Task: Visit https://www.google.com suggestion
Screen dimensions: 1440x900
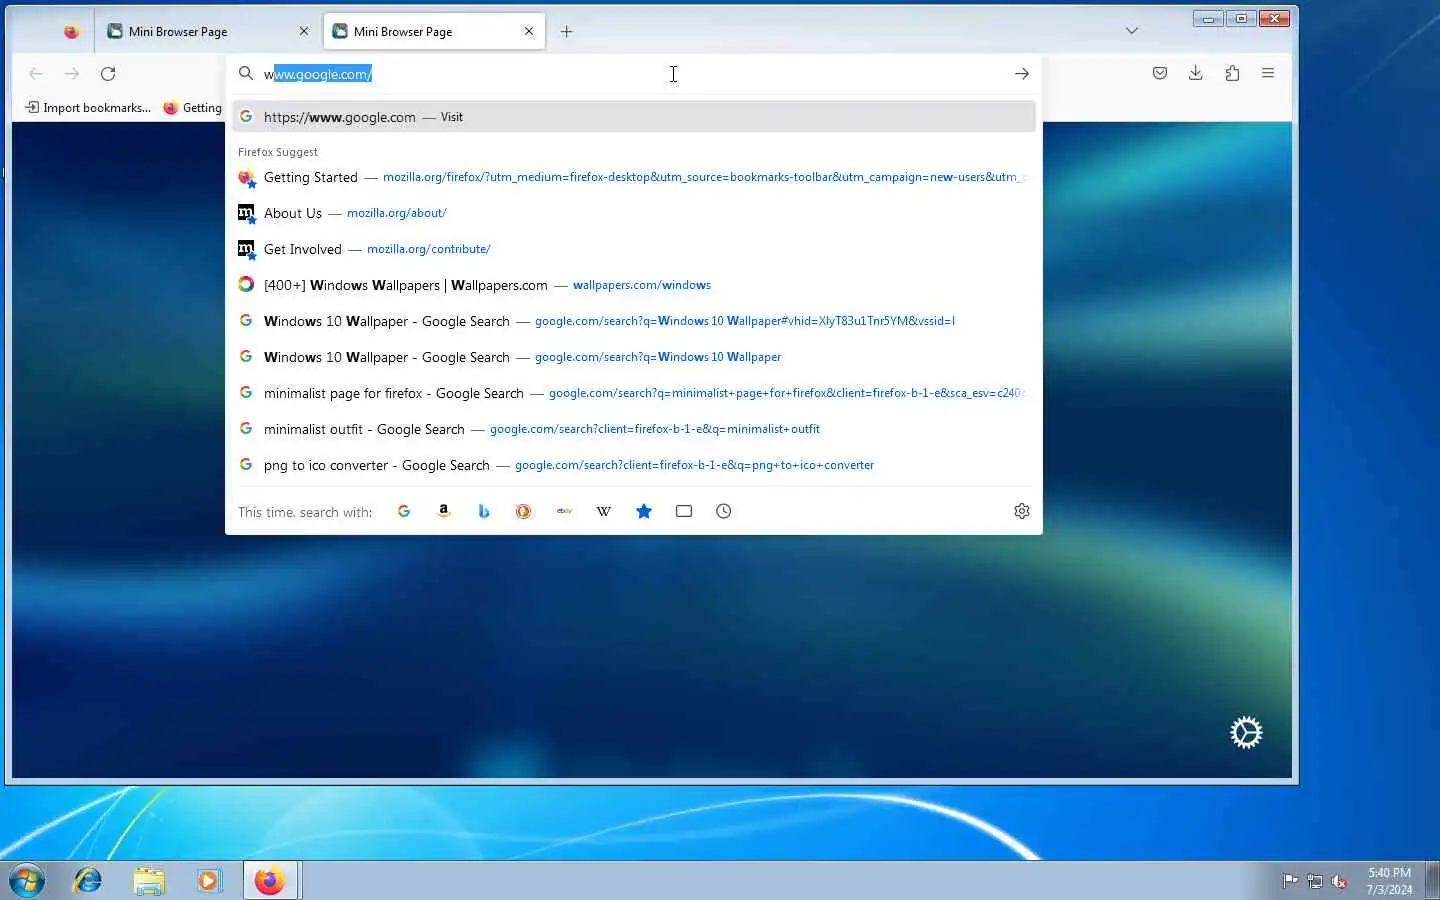Action: [x=634, y=117]
